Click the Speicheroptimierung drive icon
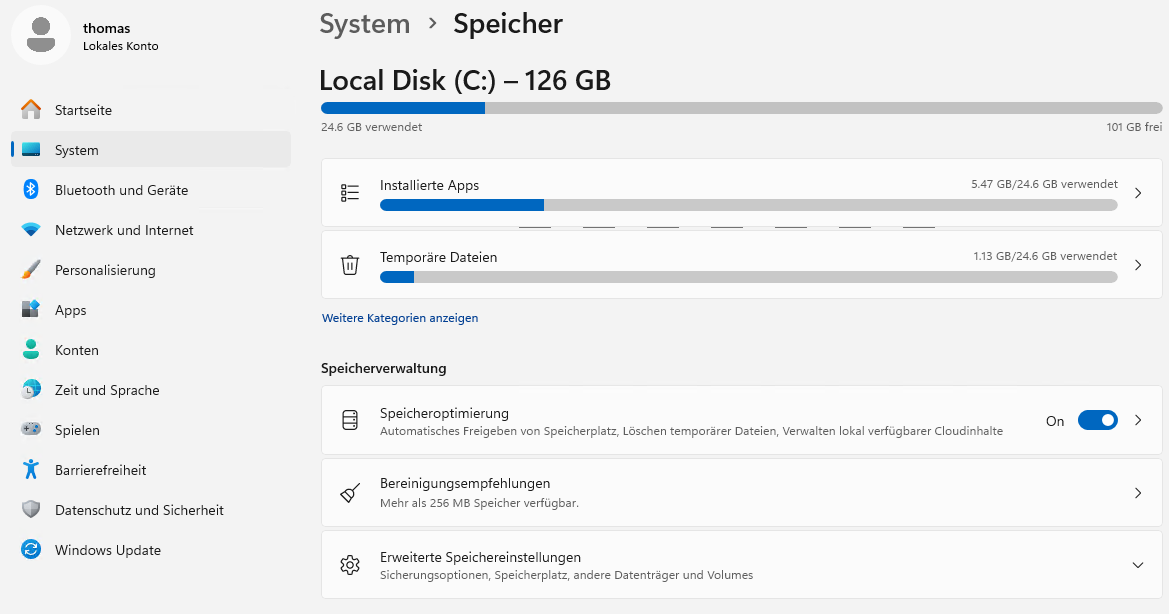1169x614 pixels. [x=349, y=420]
